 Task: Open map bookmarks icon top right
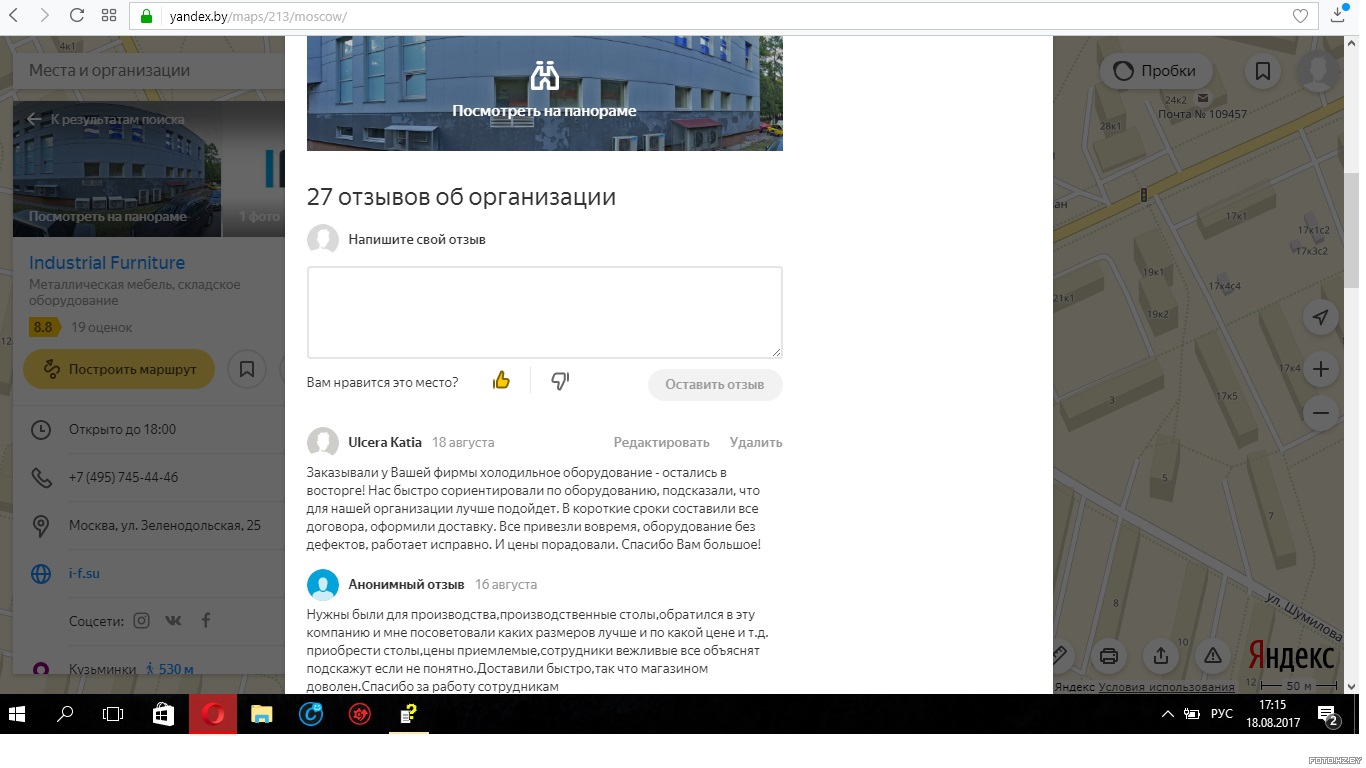(x=1263, y=71)
